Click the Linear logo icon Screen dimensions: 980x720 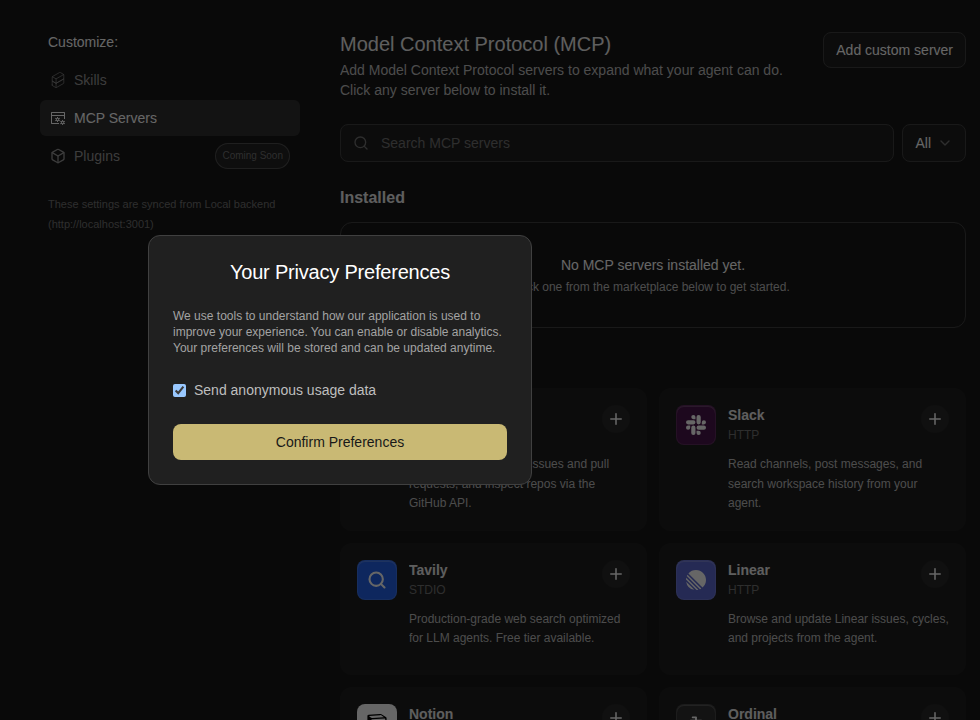point(696,580)
